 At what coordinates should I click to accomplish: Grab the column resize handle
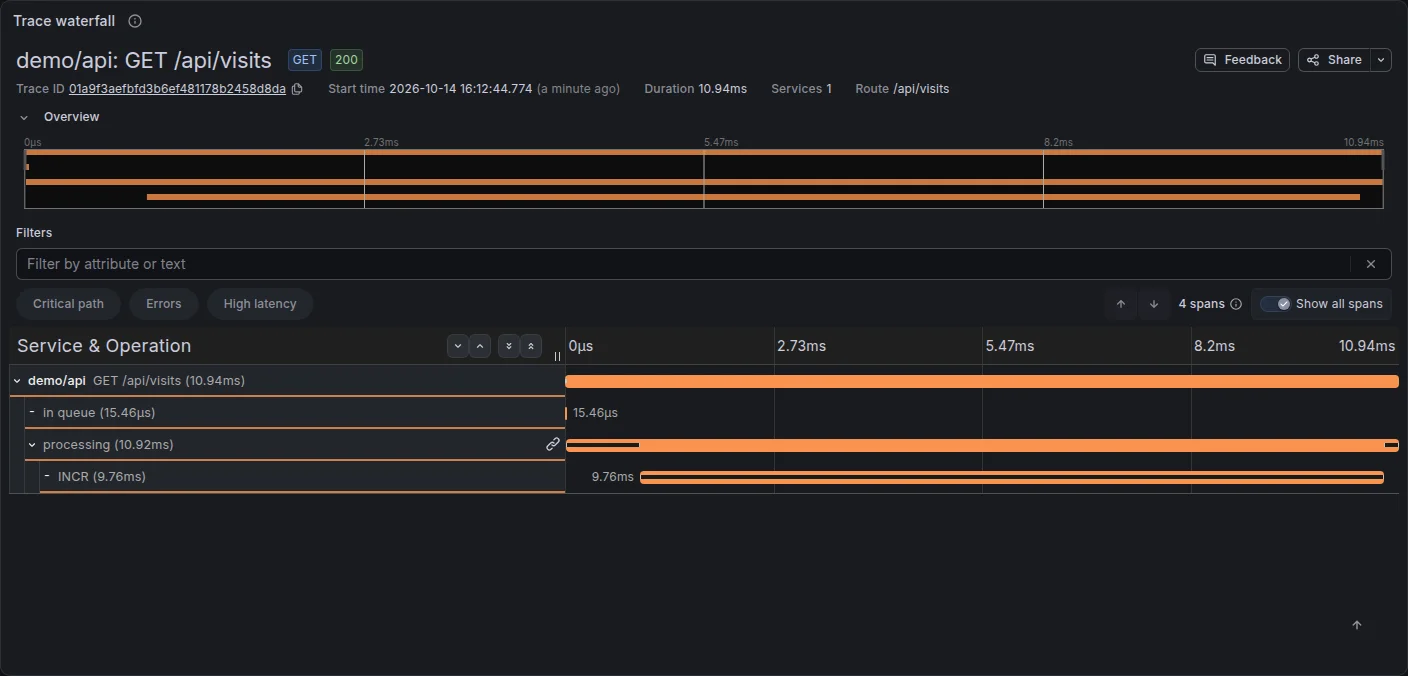pos(557,356)
